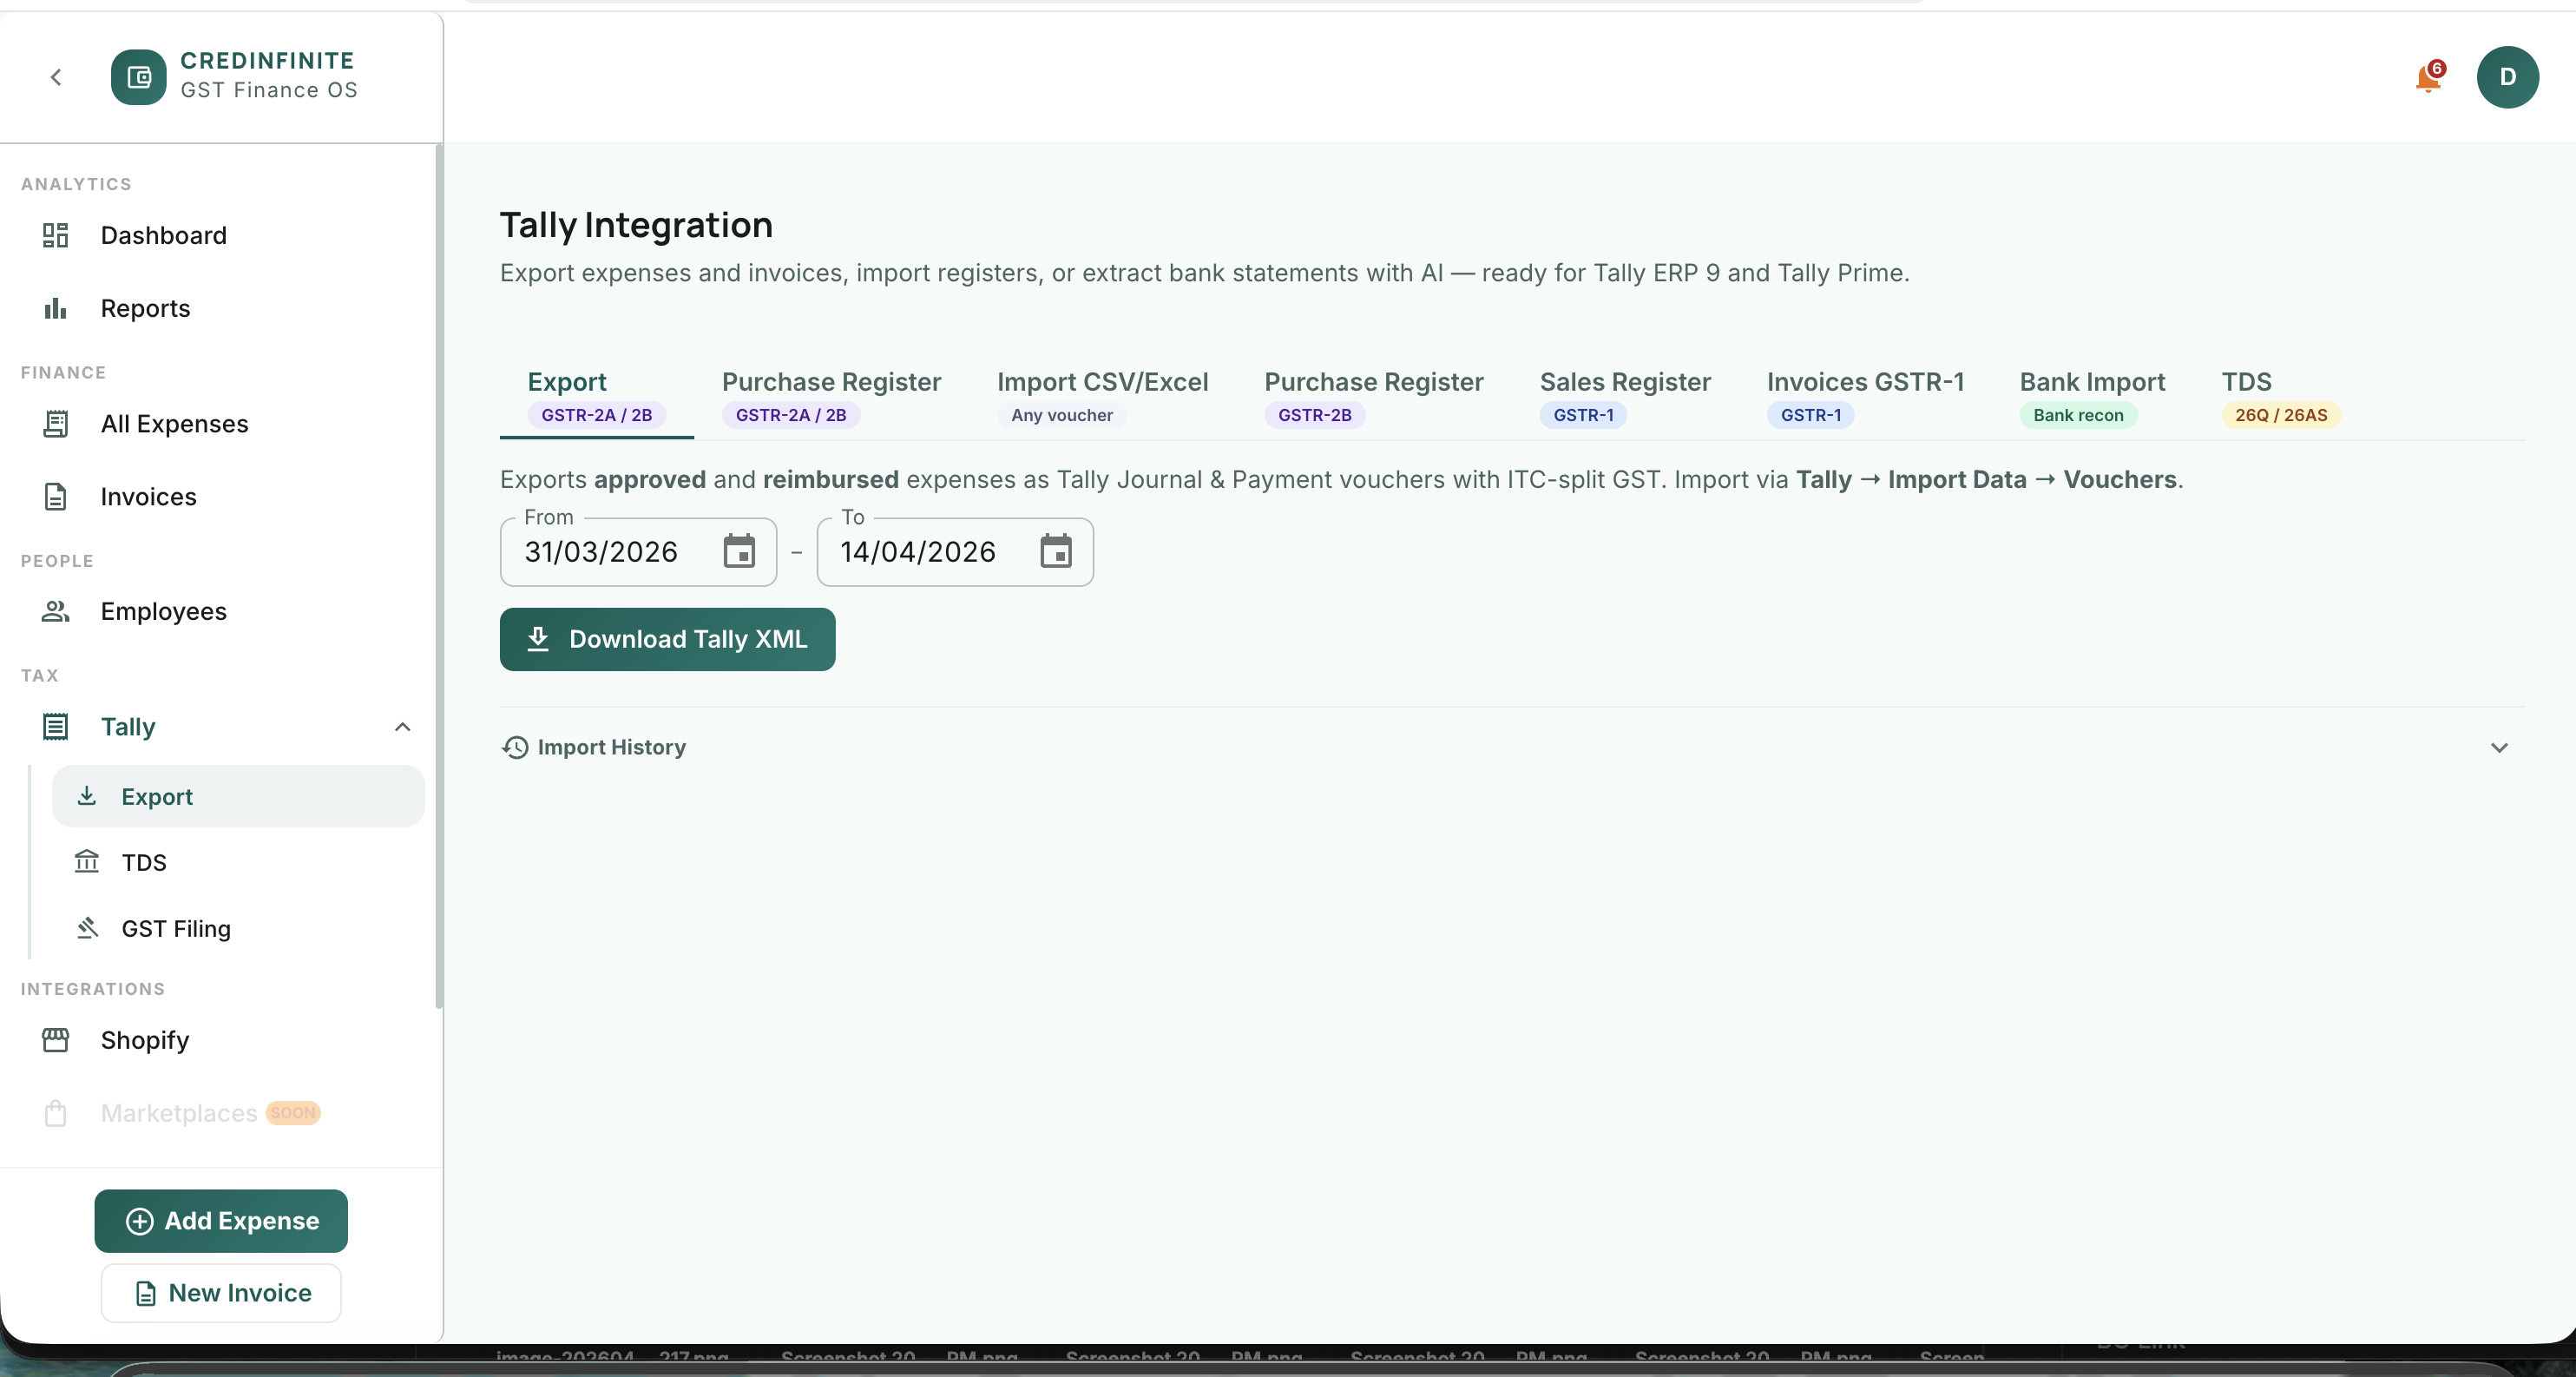Click the TDS bank building icon

point(87,862)
